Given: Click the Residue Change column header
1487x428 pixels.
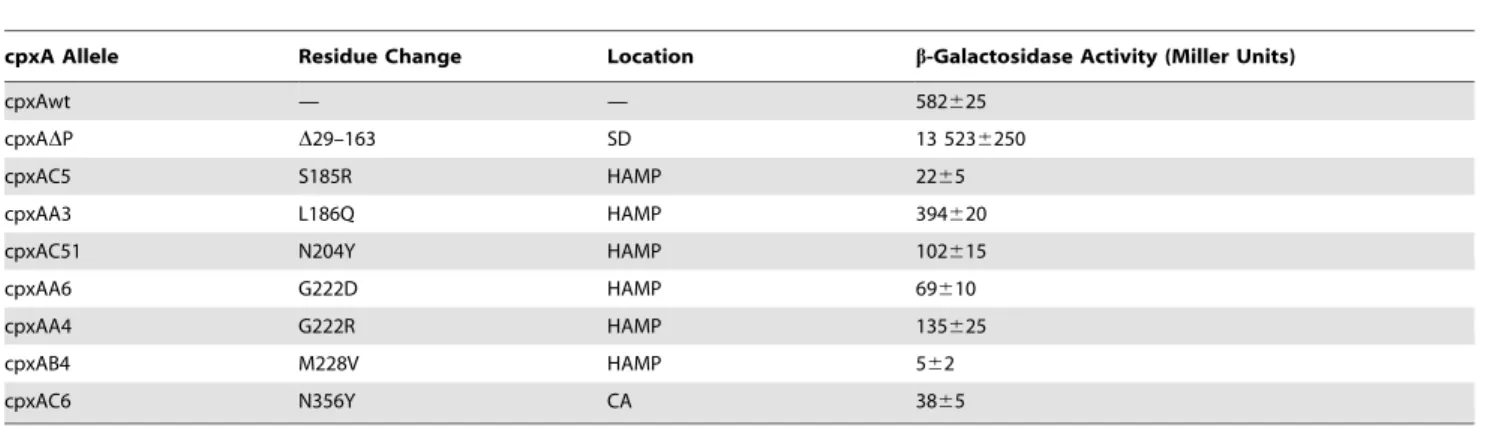Looking at the screenshot, I should (x=380, y=57).
